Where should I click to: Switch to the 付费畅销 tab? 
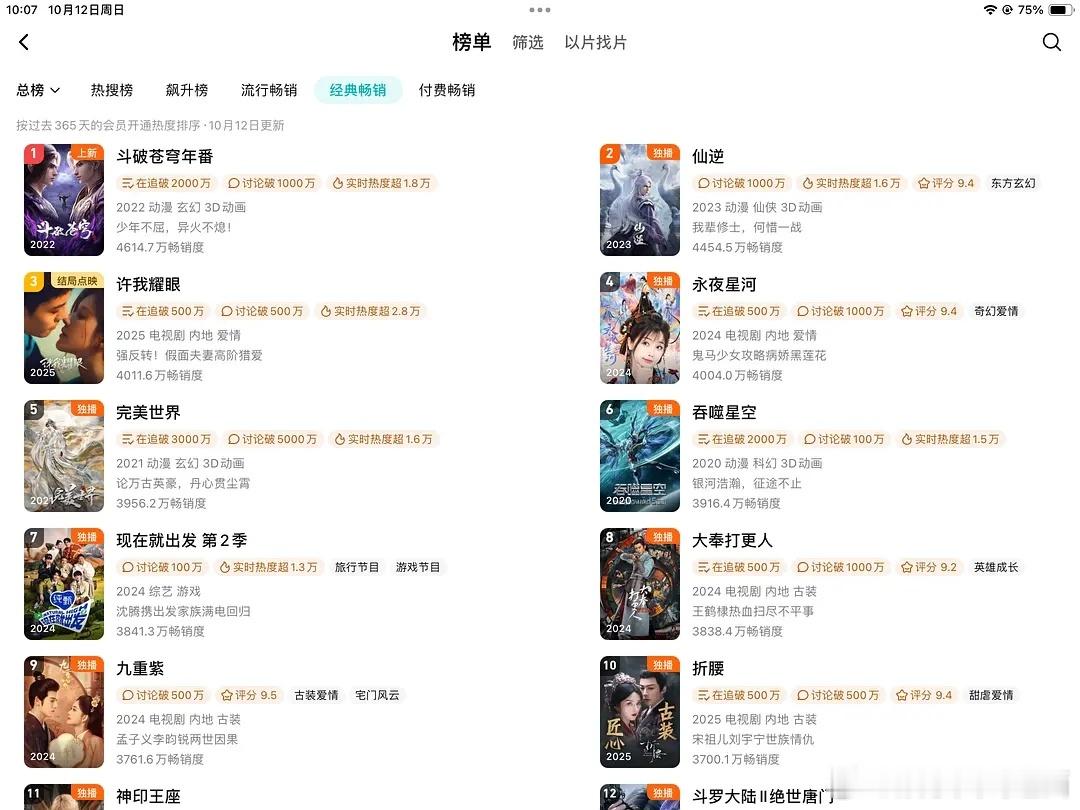coord(447,90)
